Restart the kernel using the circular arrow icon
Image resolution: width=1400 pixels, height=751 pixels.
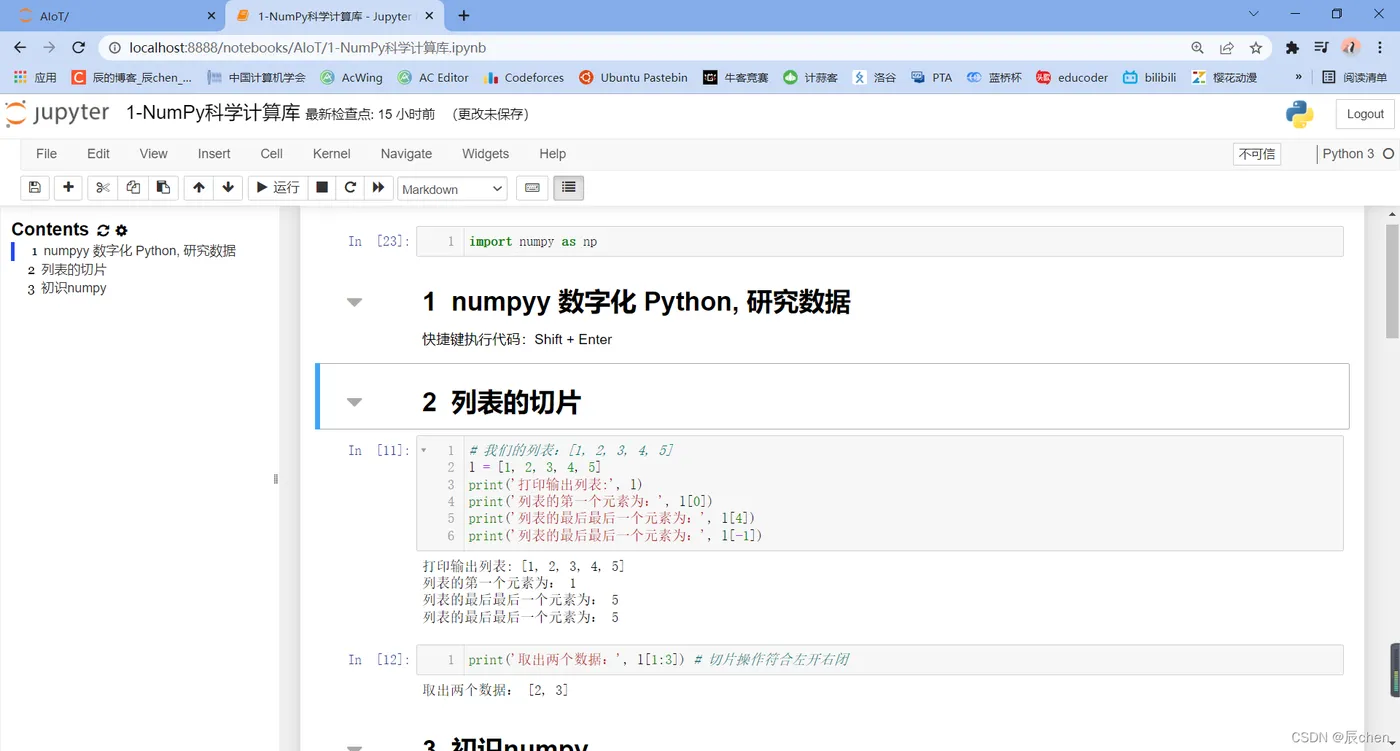coord(350,187)
